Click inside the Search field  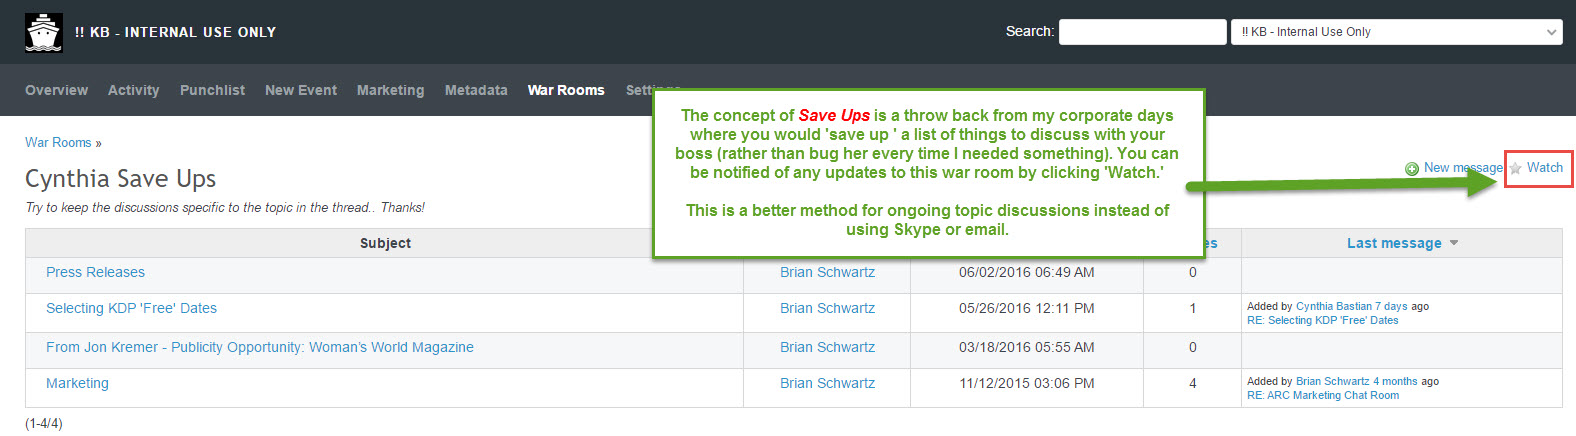click(x=1143, y=32)
